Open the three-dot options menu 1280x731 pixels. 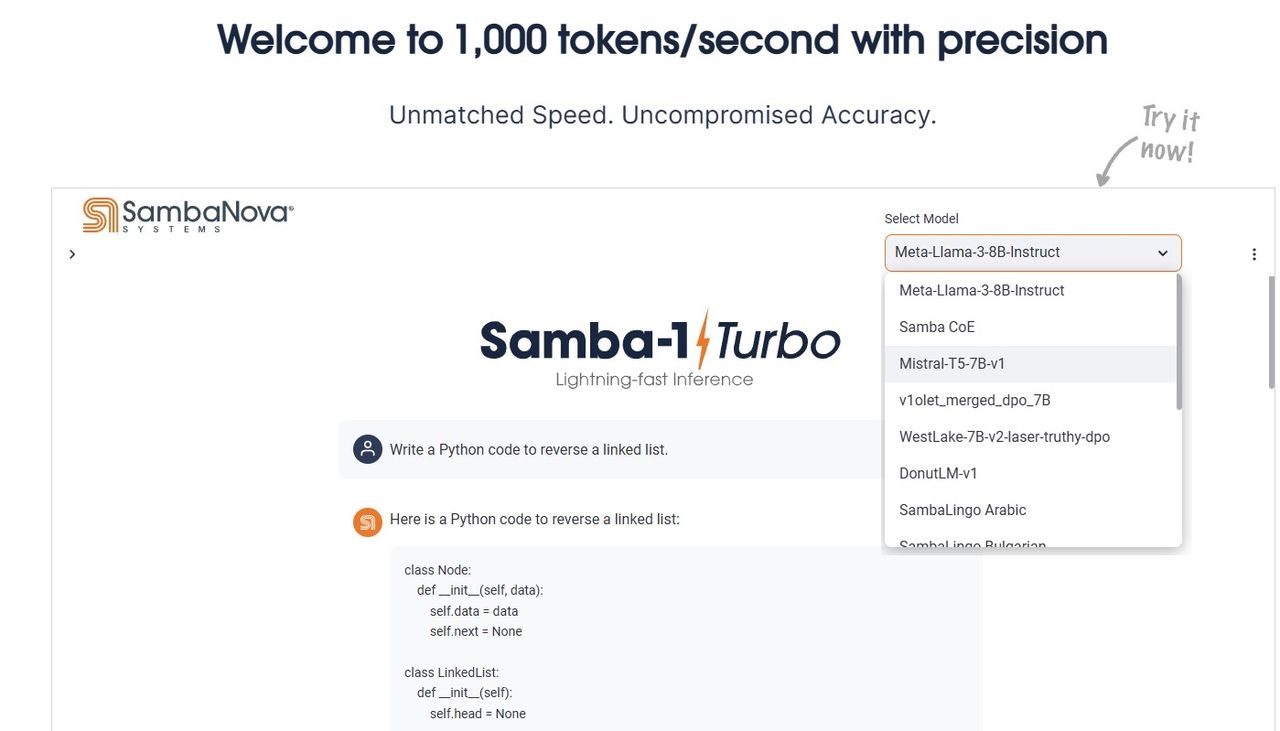coord(1254,254)
